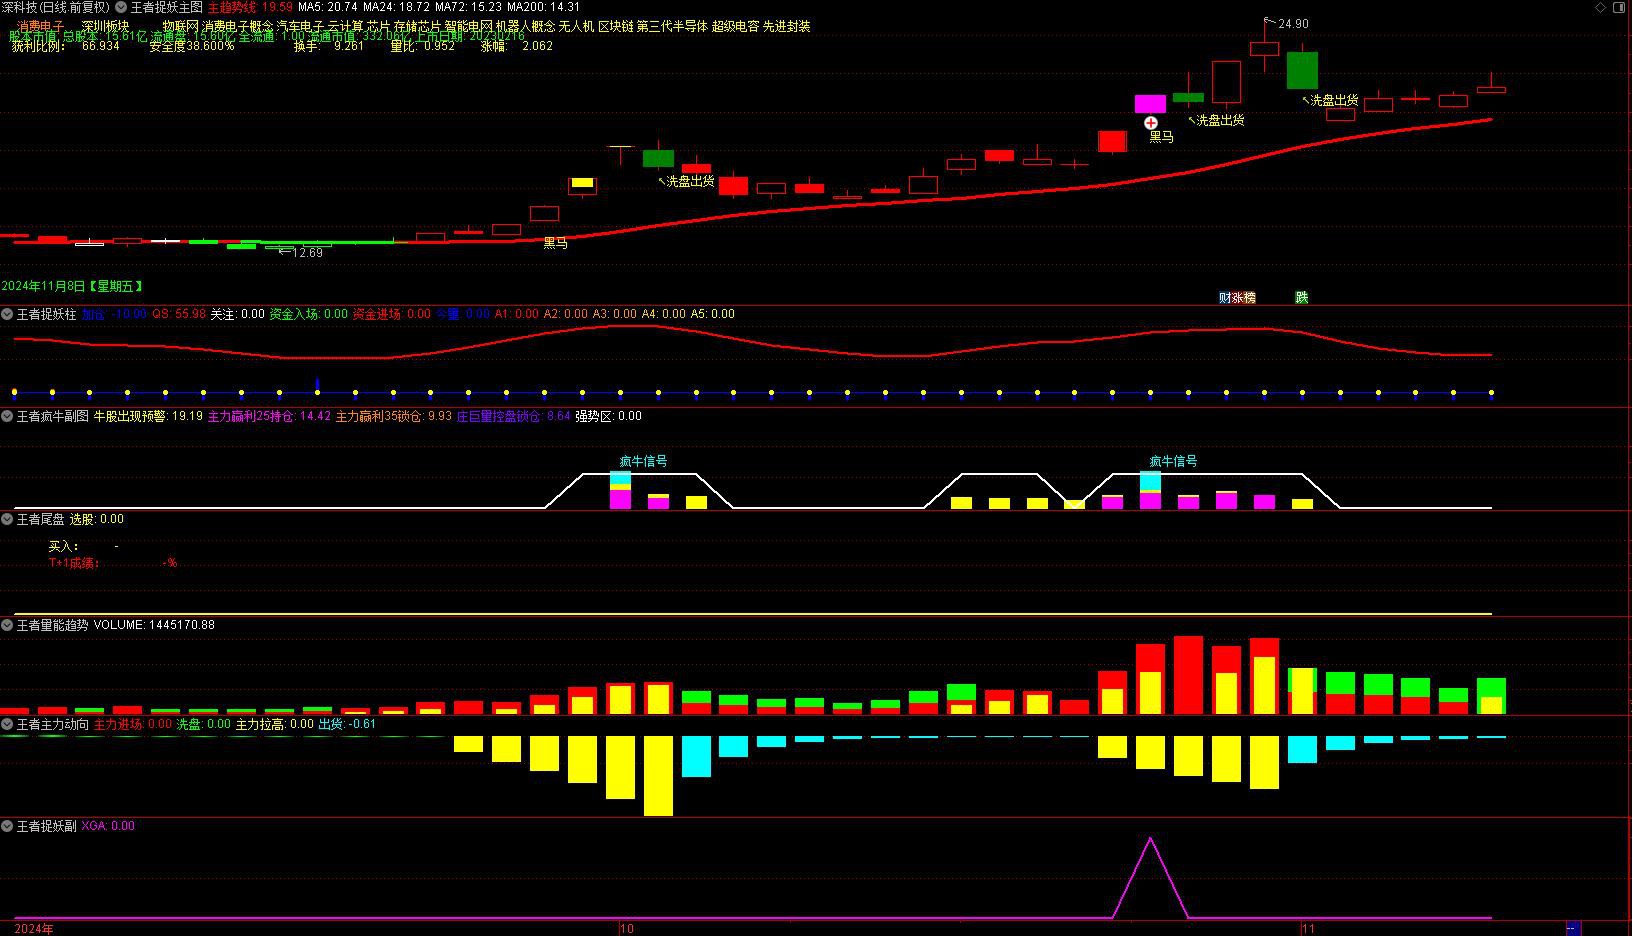Screen dimensions: 1632x936
Task: Click the 深圳板块 region label
Action: (x=105, y=26)
